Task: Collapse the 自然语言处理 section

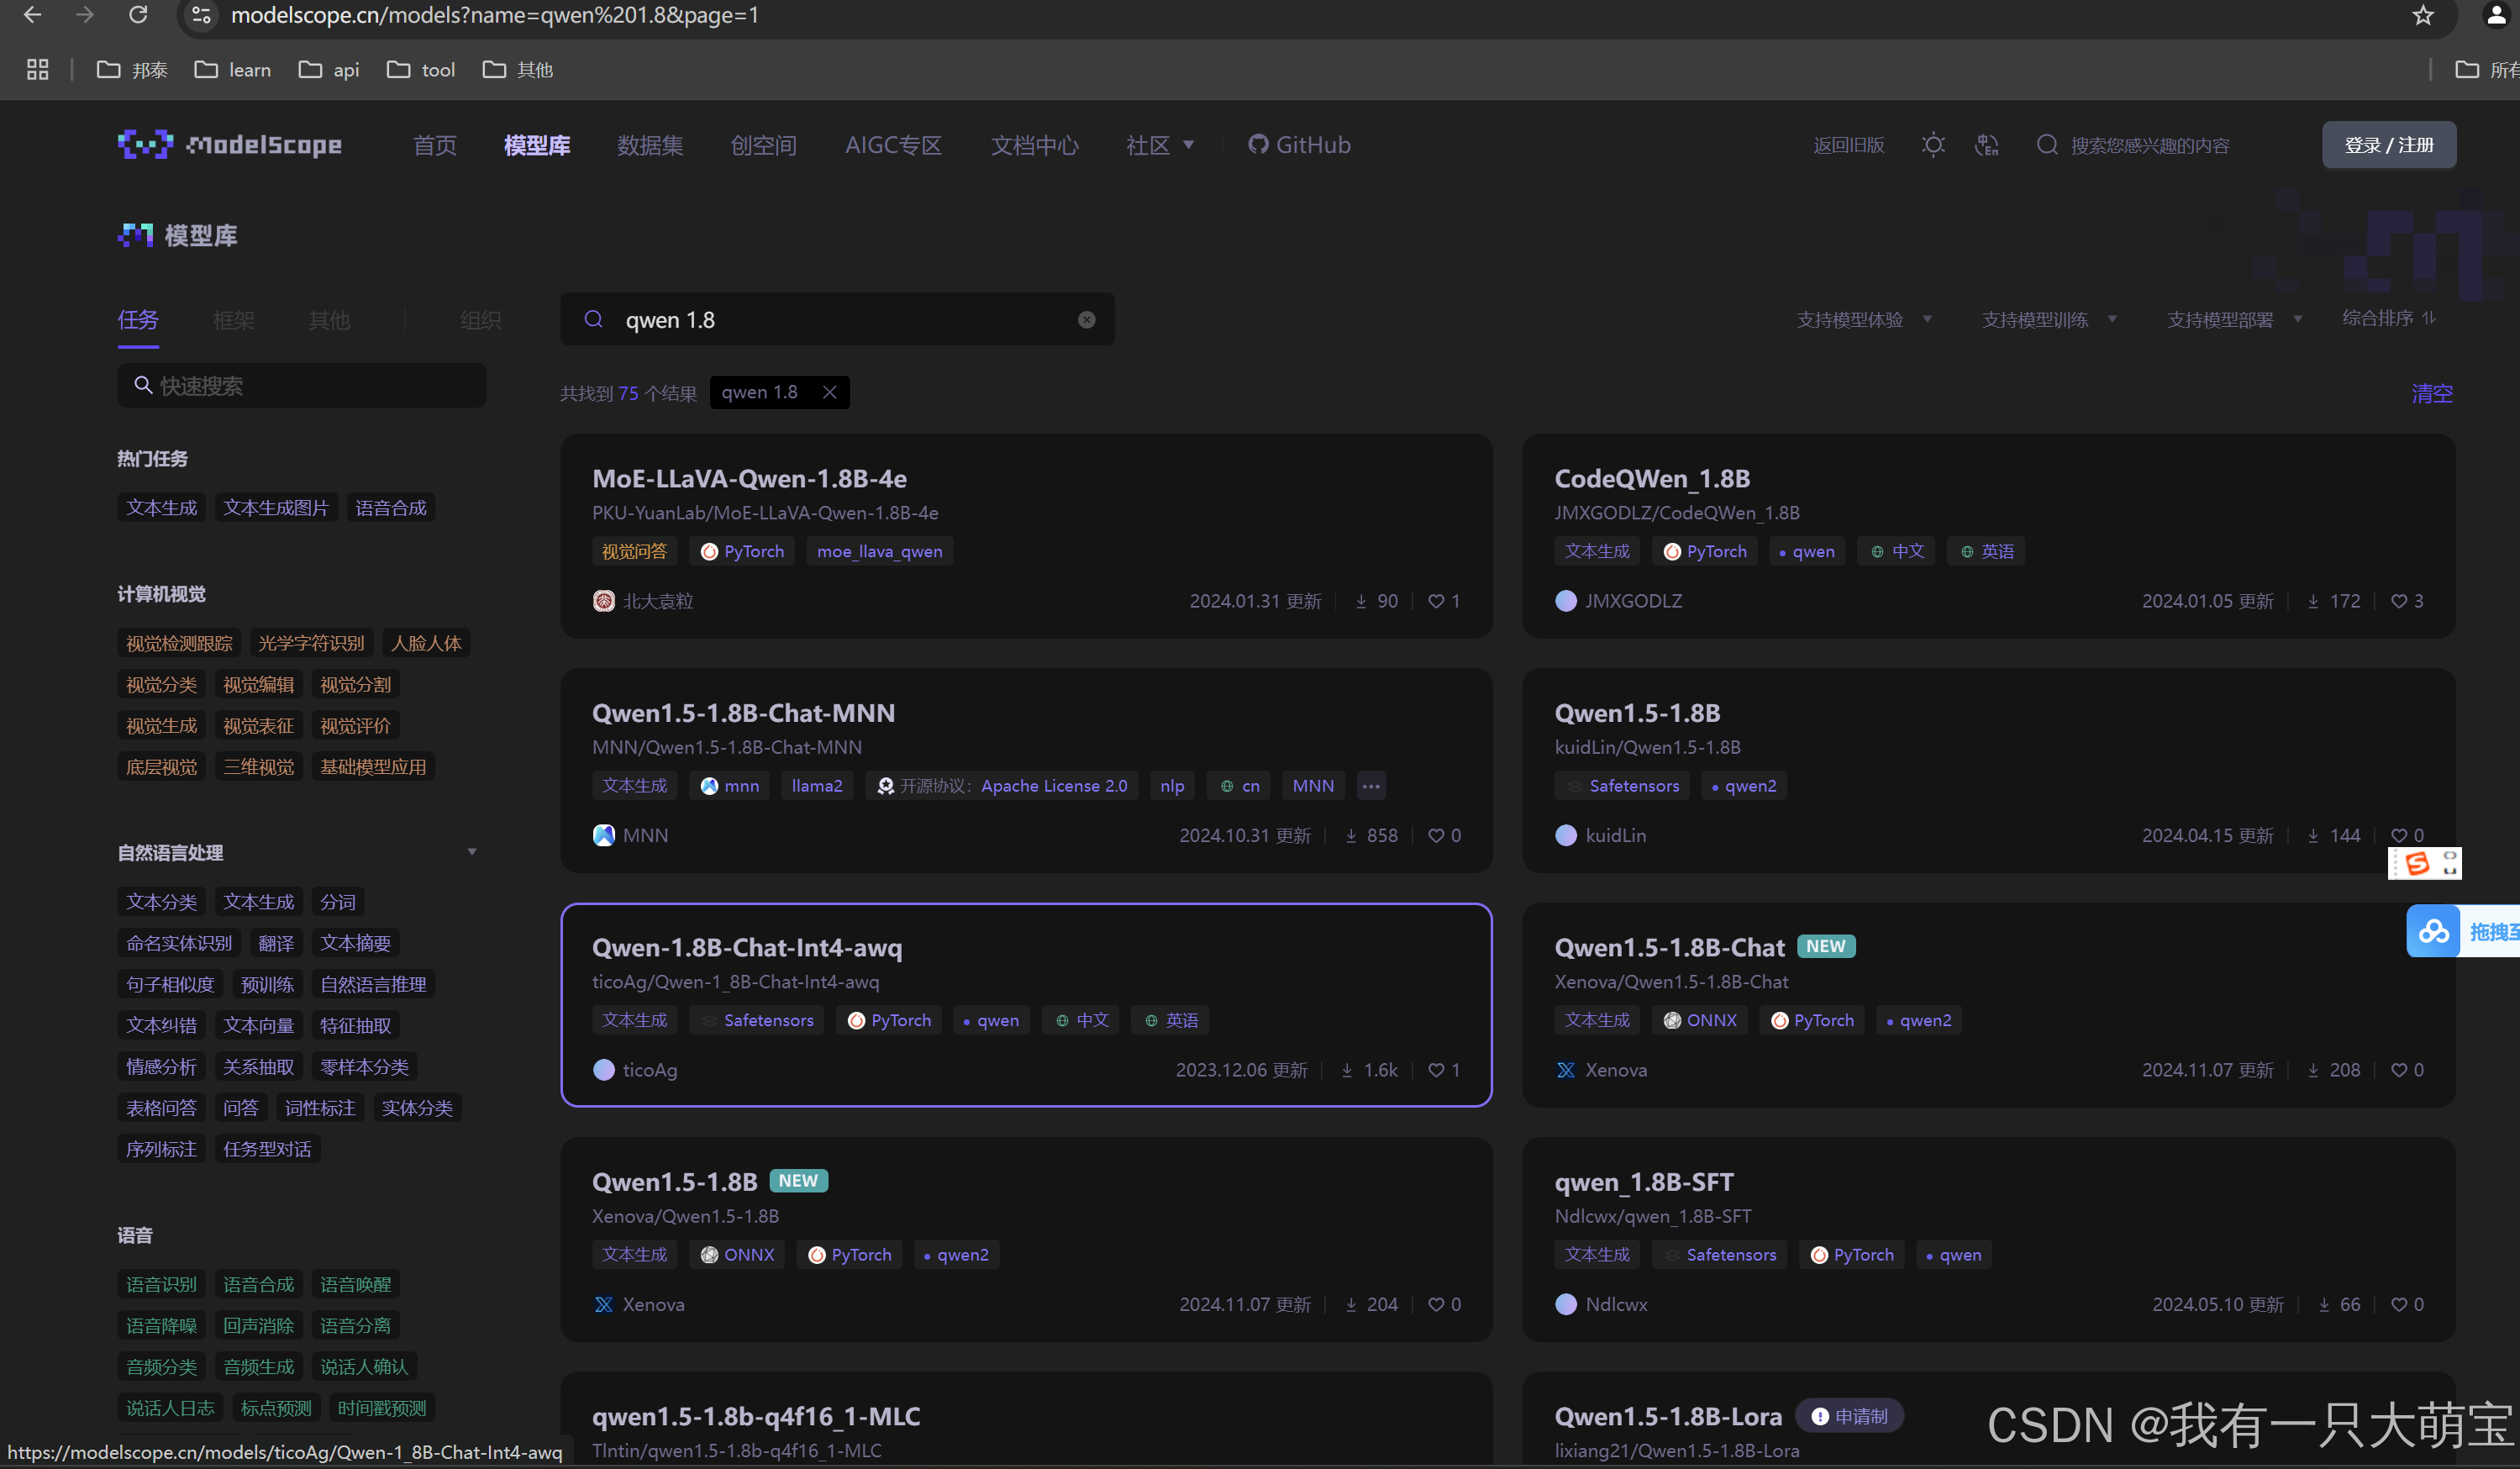Action: [471, 852]
